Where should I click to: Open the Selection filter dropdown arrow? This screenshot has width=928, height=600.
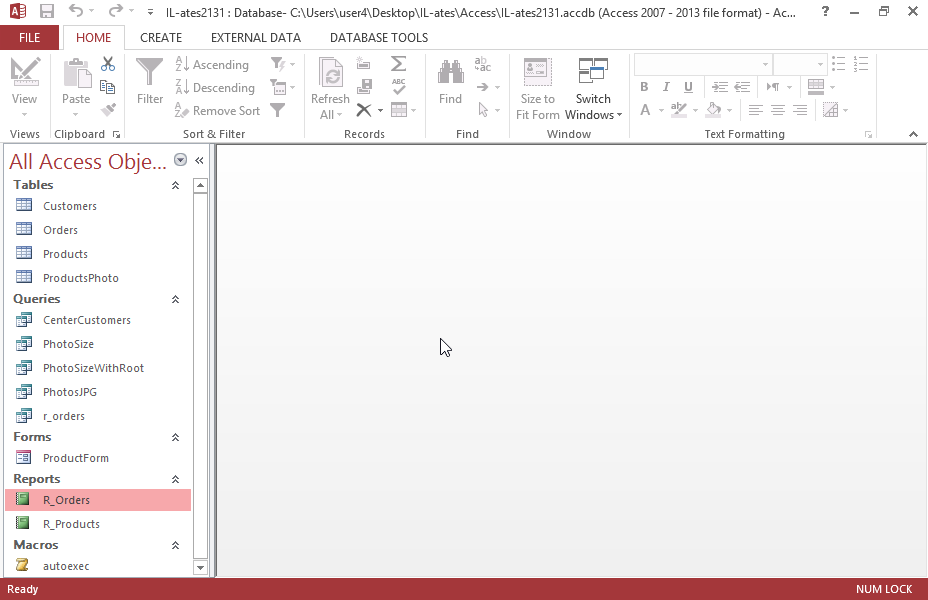[x=292, y=64]
